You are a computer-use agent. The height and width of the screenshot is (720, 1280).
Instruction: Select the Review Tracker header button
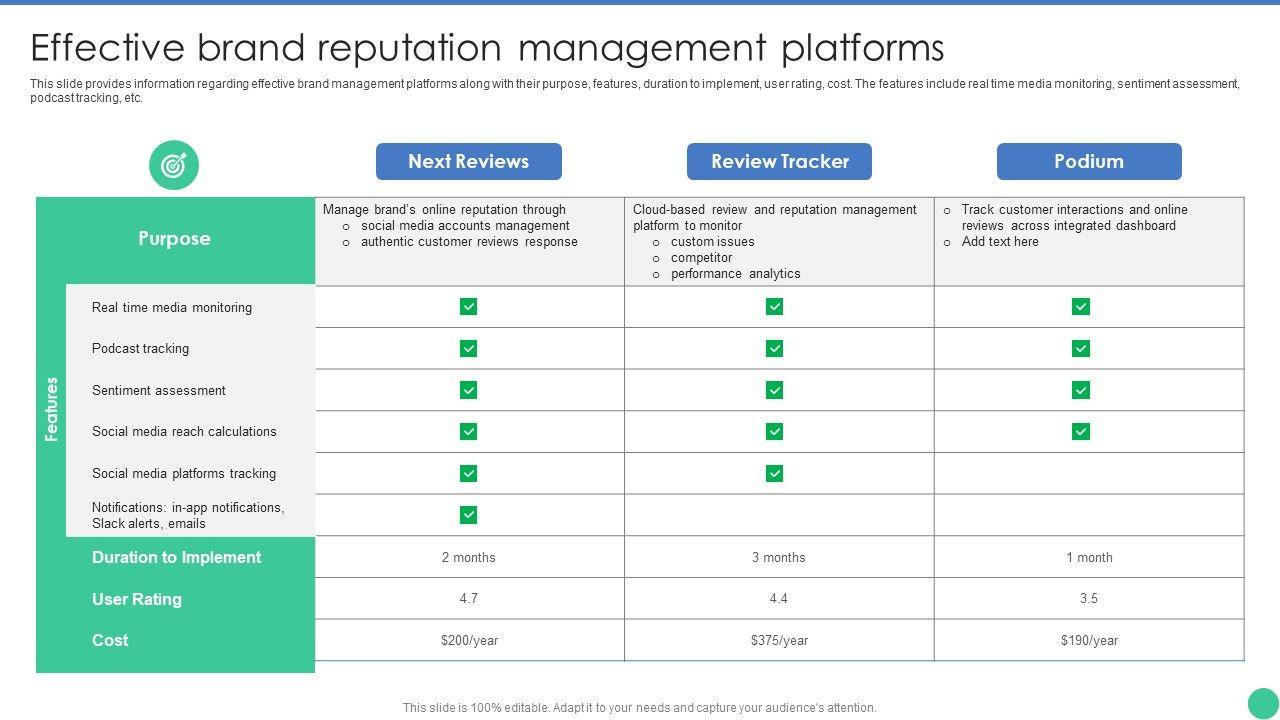(779, 162)
